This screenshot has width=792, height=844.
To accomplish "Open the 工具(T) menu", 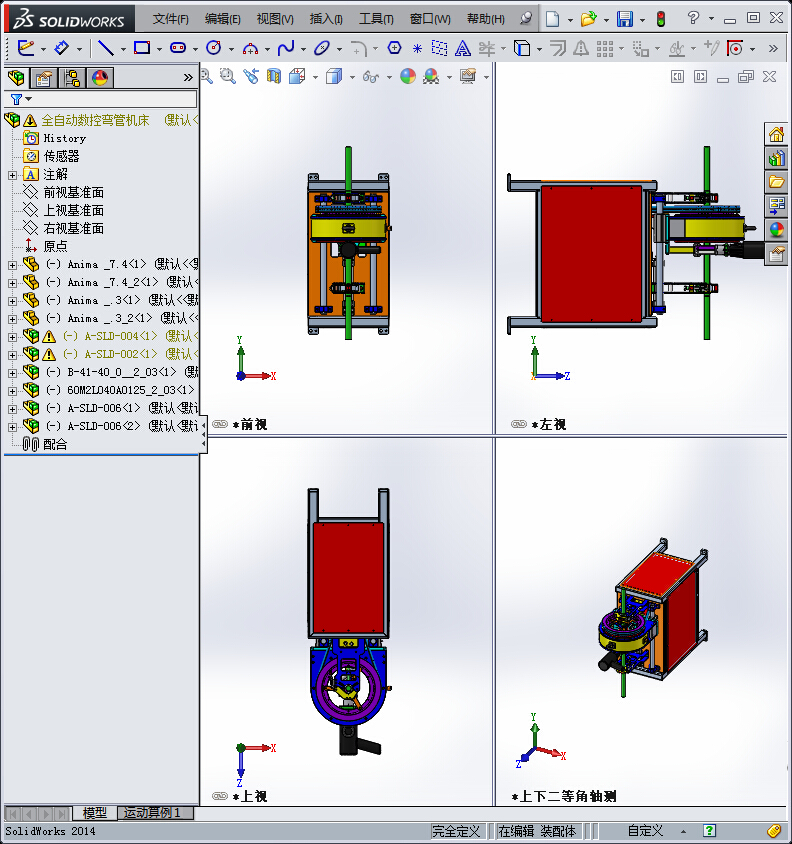I will click(376, 19).
